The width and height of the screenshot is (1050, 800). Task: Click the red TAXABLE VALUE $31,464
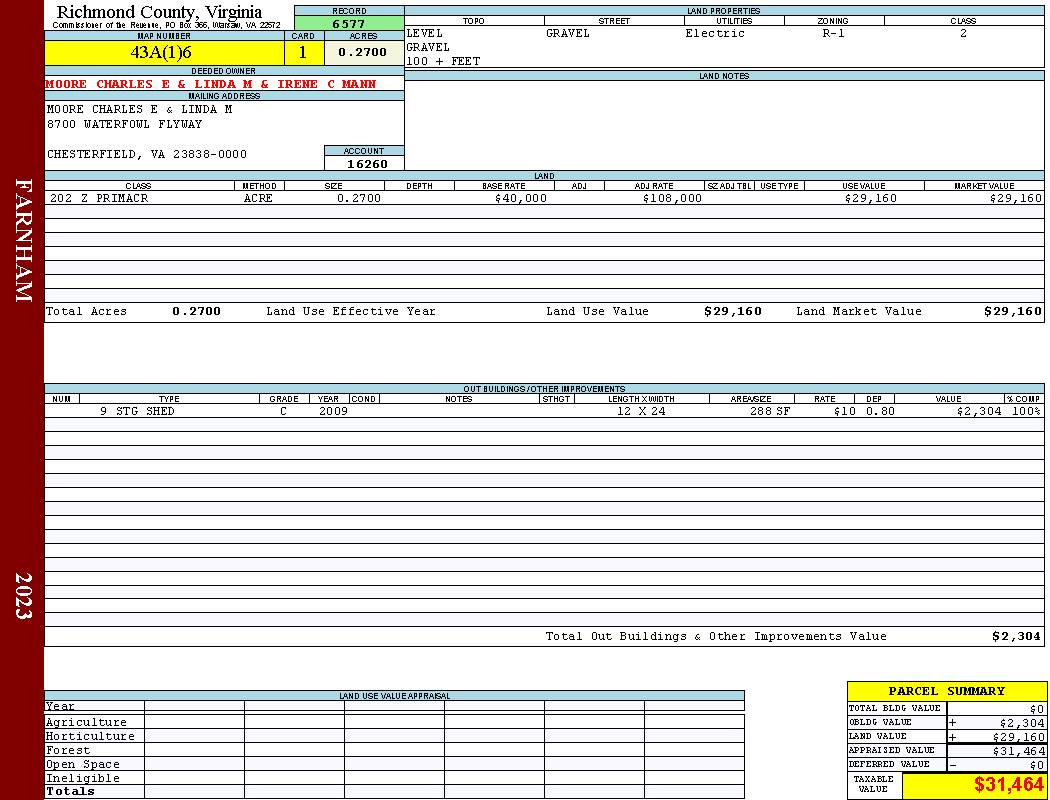(1008, 785)
